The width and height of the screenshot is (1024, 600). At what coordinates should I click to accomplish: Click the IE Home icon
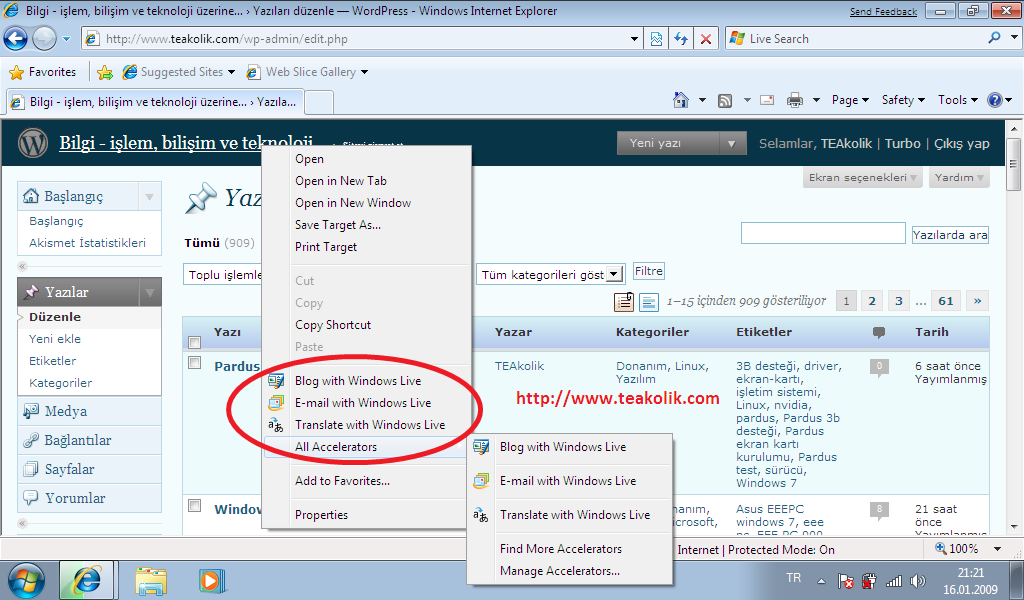coord(680,100)
